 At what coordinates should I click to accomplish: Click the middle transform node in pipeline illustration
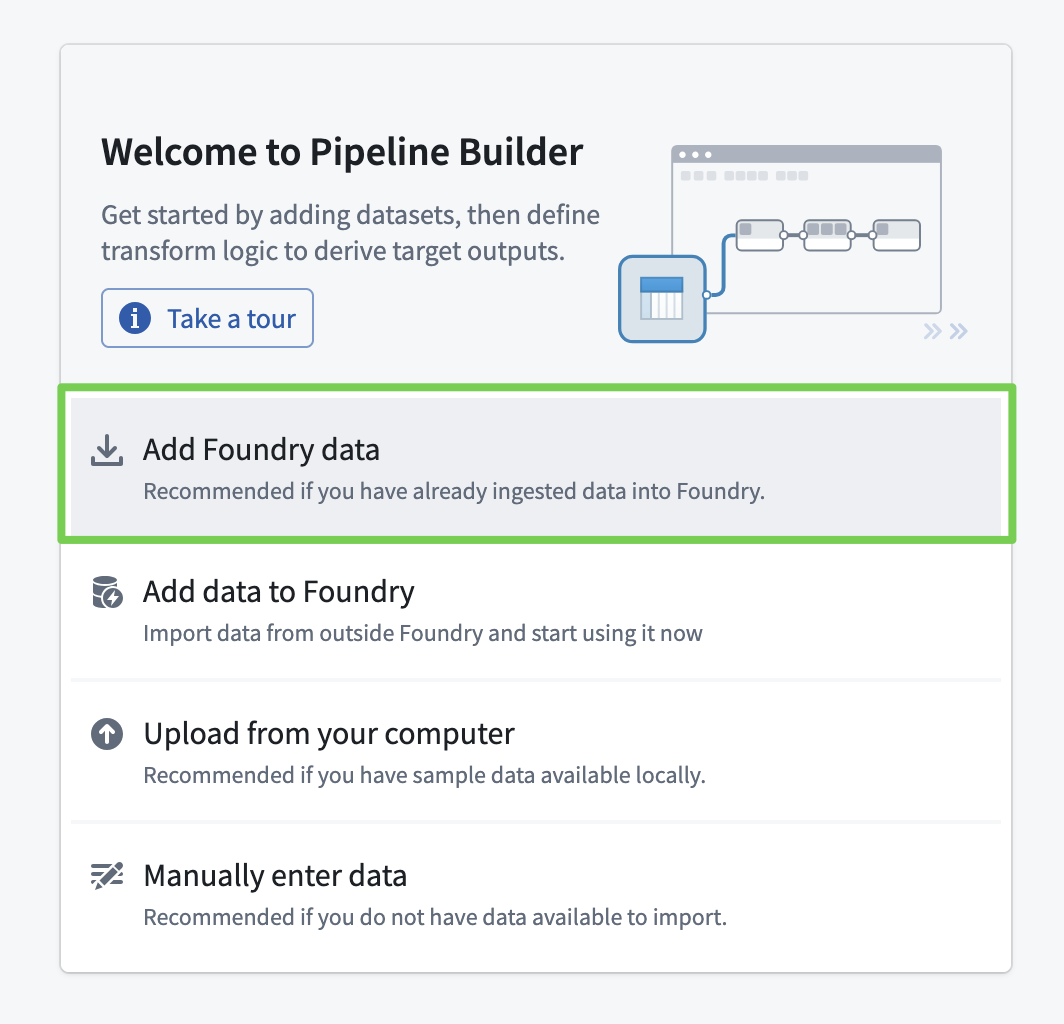(x=827, y=235)
